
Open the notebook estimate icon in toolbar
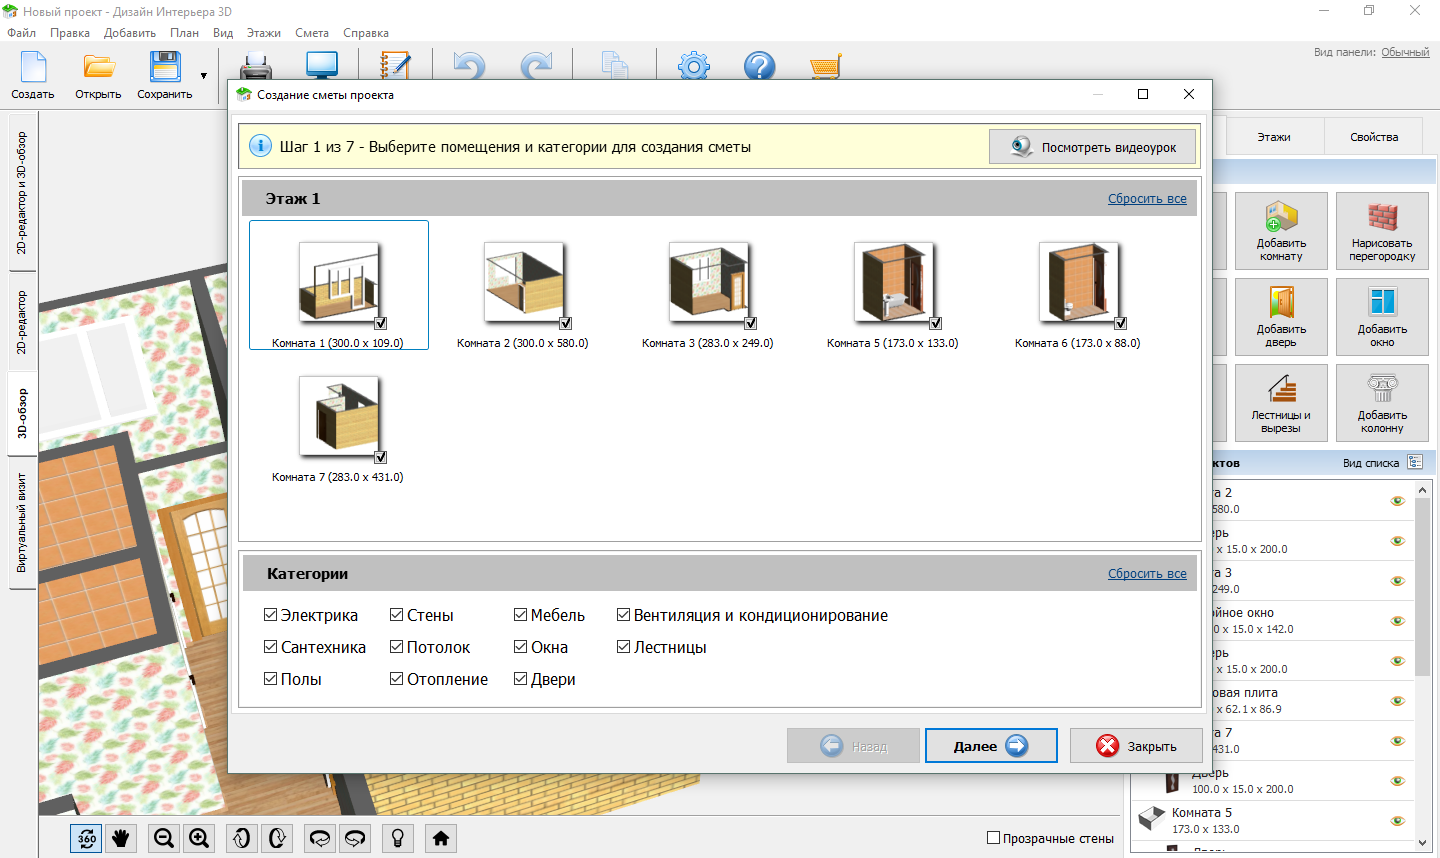pos(395,66)
